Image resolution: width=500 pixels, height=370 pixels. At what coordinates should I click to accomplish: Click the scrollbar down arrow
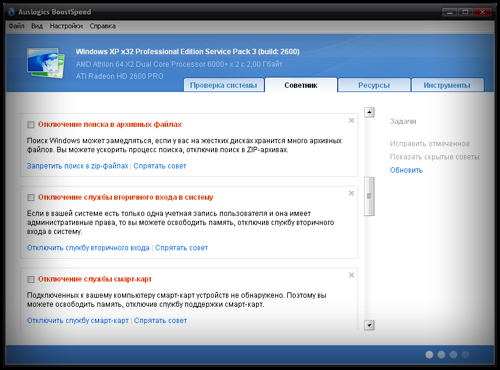369,325
